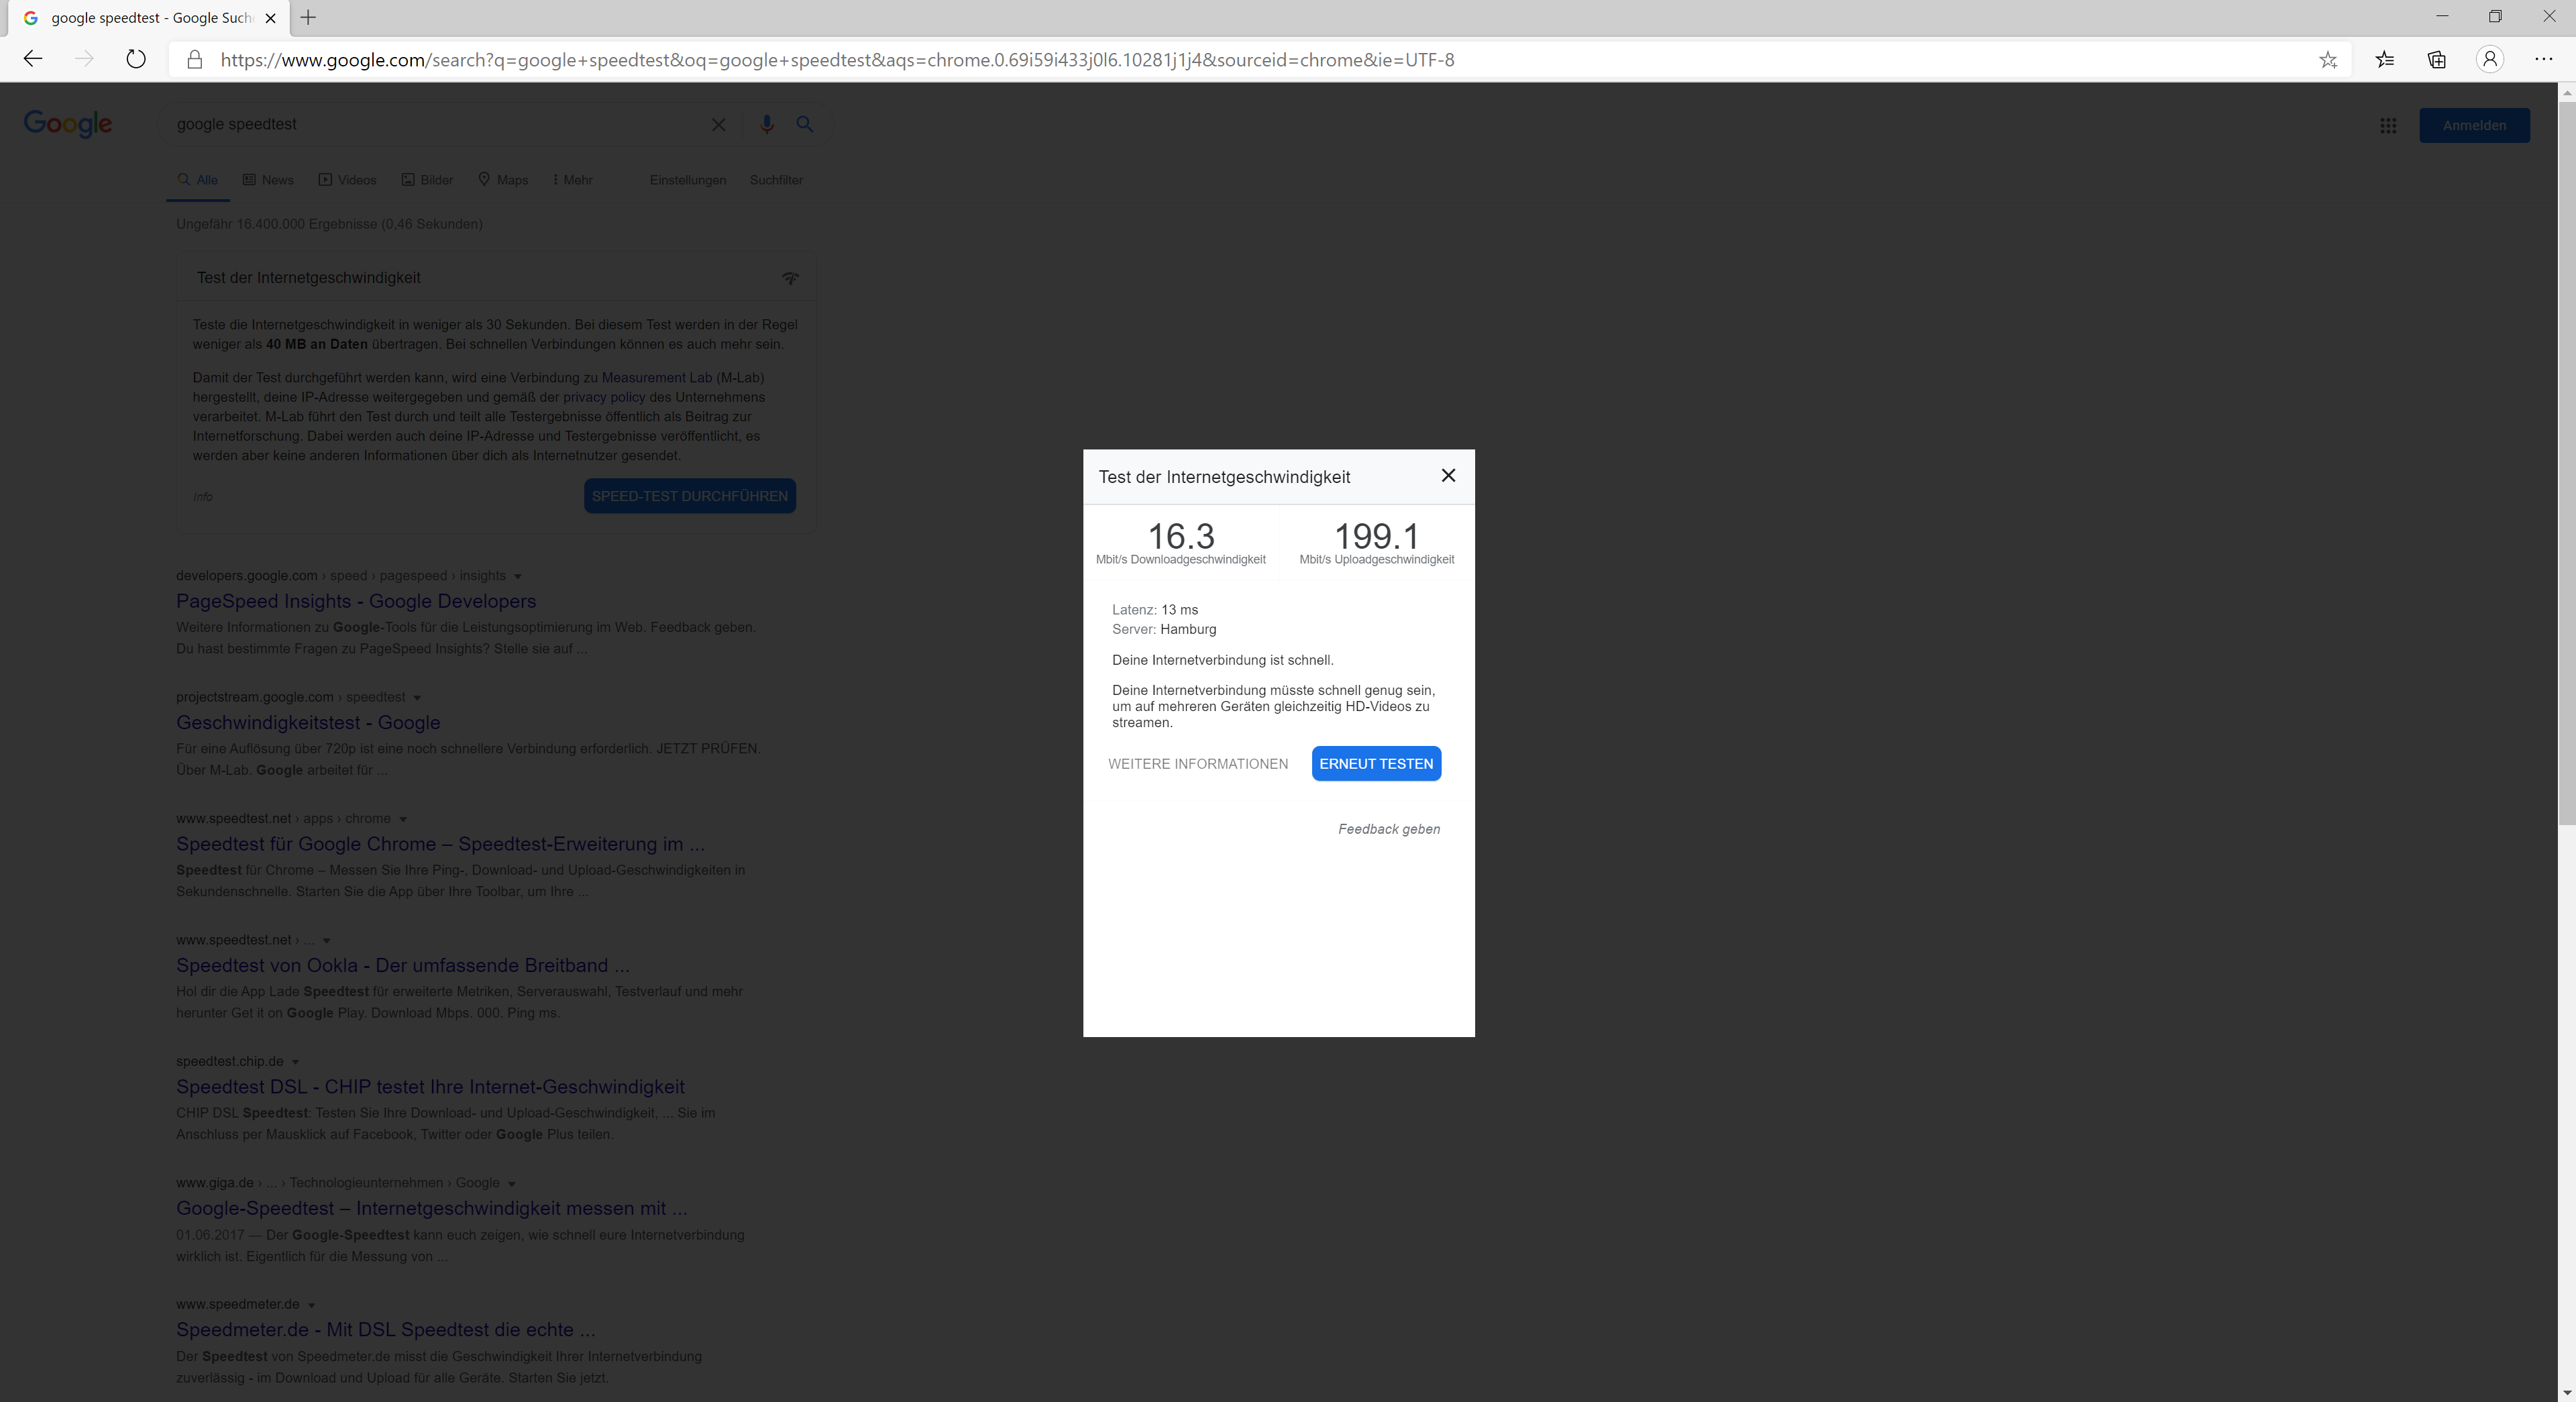2576x1402 pixels.
Task: Click the page vertical scrollbar thumb
Action: [x=2567, y=462]
